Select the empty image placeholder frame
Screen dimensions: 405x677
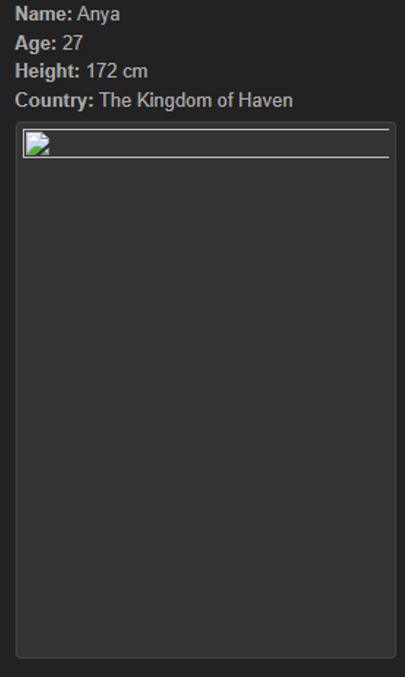click(x=206, y=143)
